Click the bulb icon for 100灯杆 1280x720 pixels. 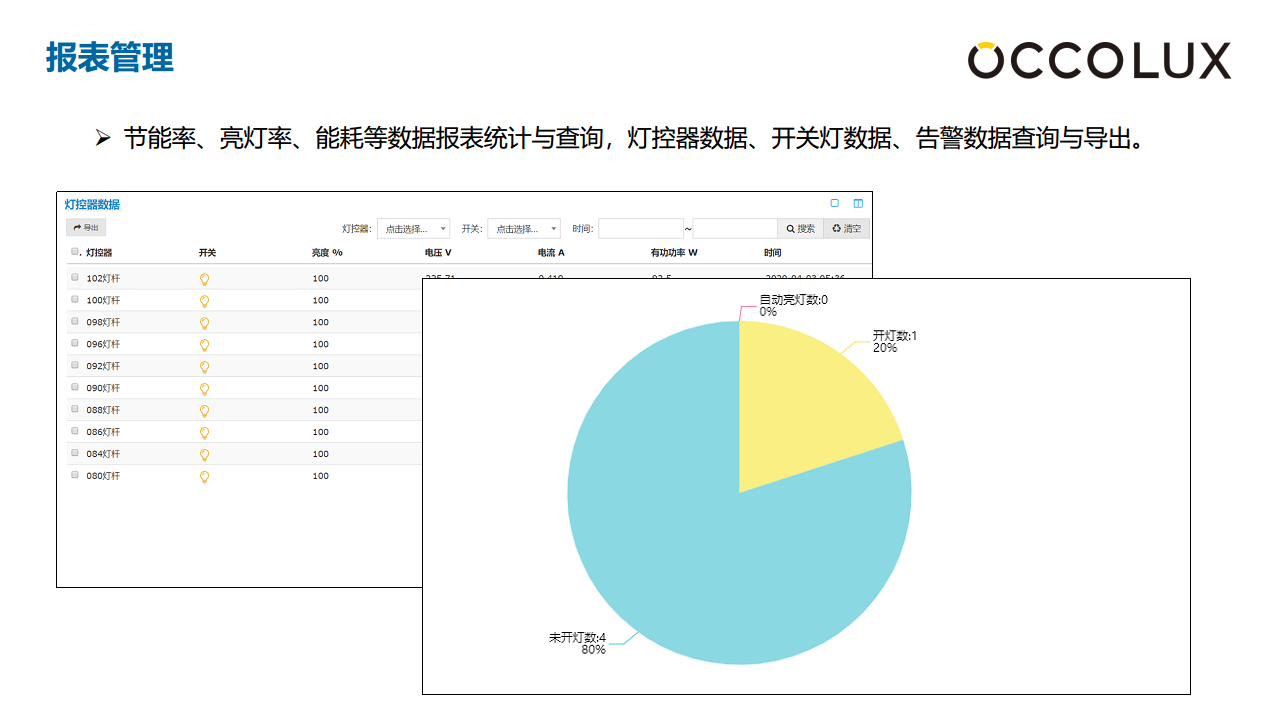click(x=205, y=301)
